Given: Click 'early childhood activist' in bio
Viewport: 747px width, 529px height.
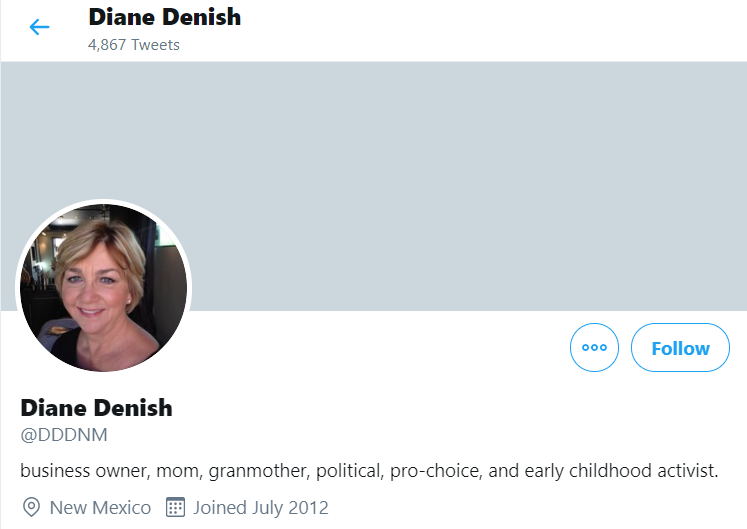Looking at the screenshot, I should [x=621, y=471].
